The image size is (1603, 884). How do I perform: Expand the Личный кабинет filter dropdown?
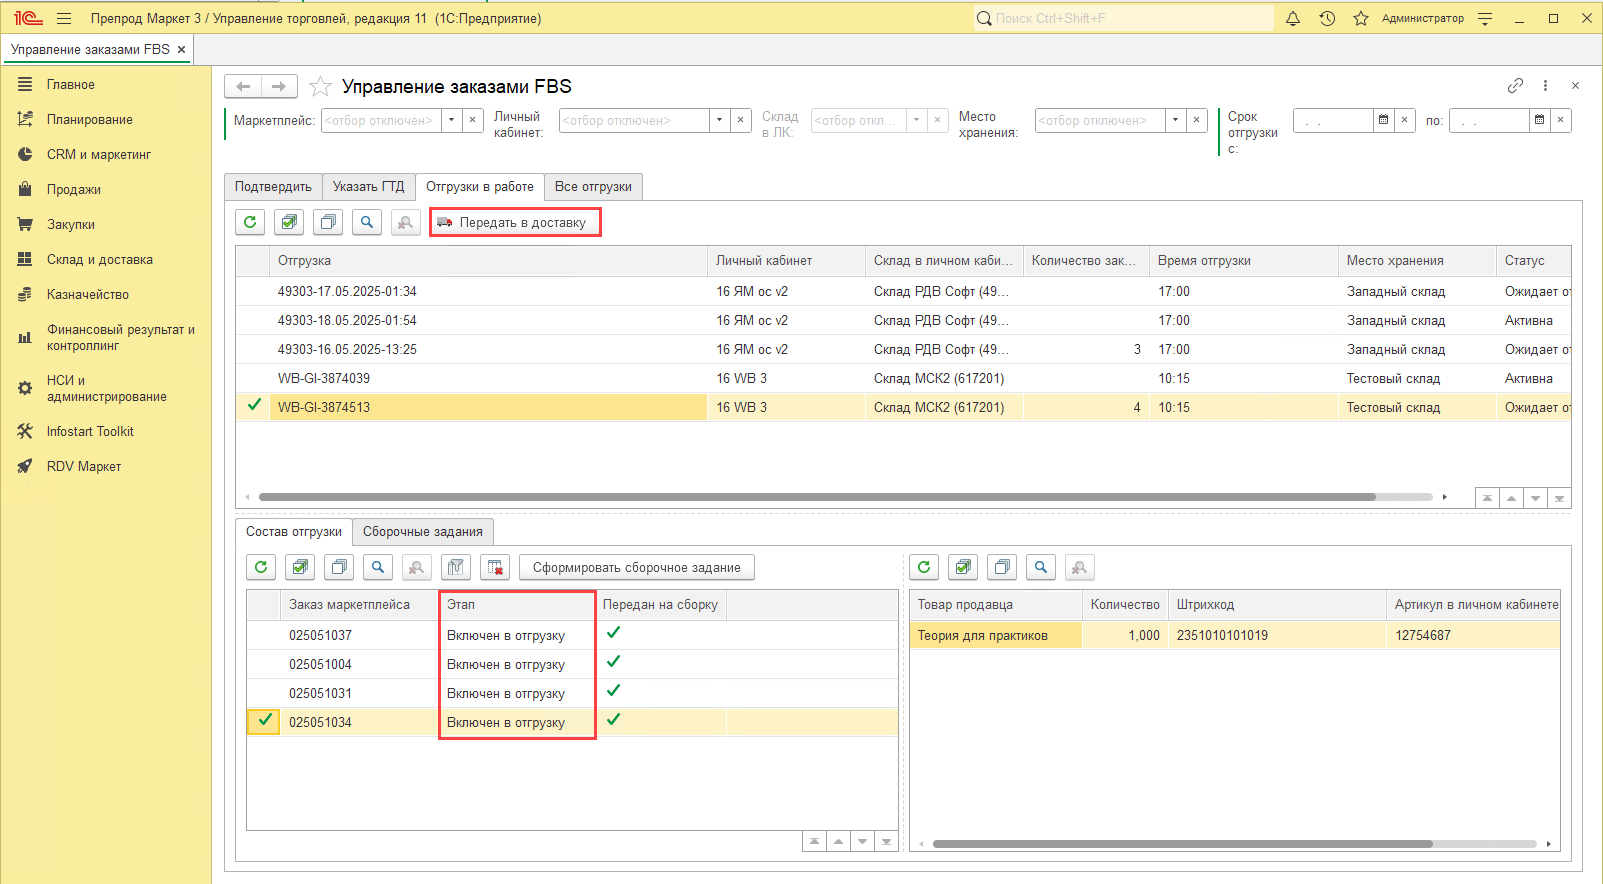click(719, 120)
